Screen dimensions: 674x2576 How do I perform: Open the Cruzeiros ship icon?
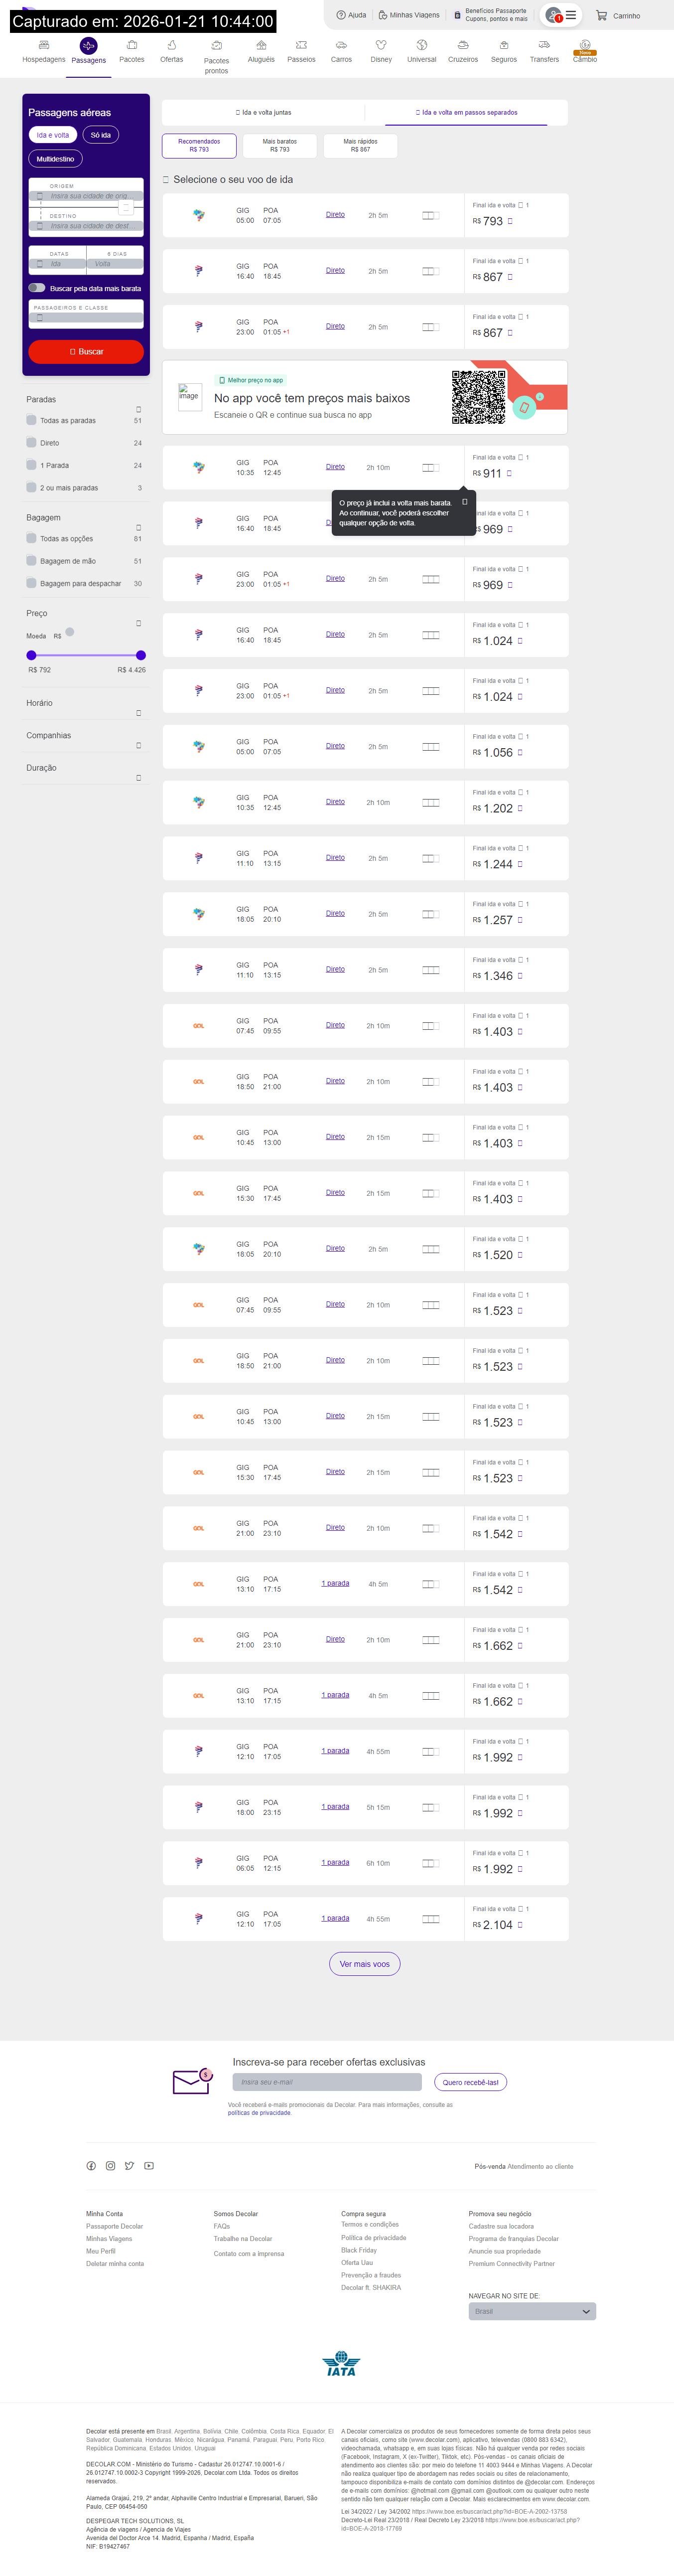point(463,46)
